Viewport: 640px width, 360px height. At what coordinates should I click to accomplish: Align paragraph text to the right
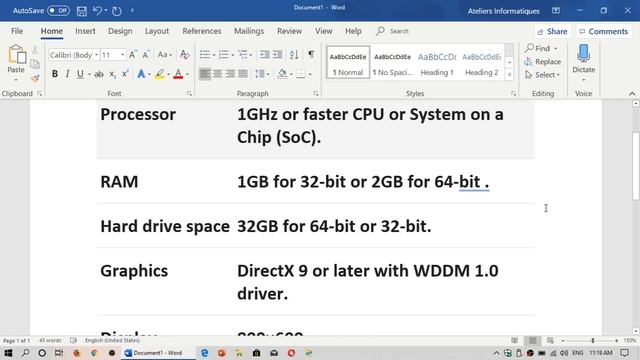pos(230,74)
